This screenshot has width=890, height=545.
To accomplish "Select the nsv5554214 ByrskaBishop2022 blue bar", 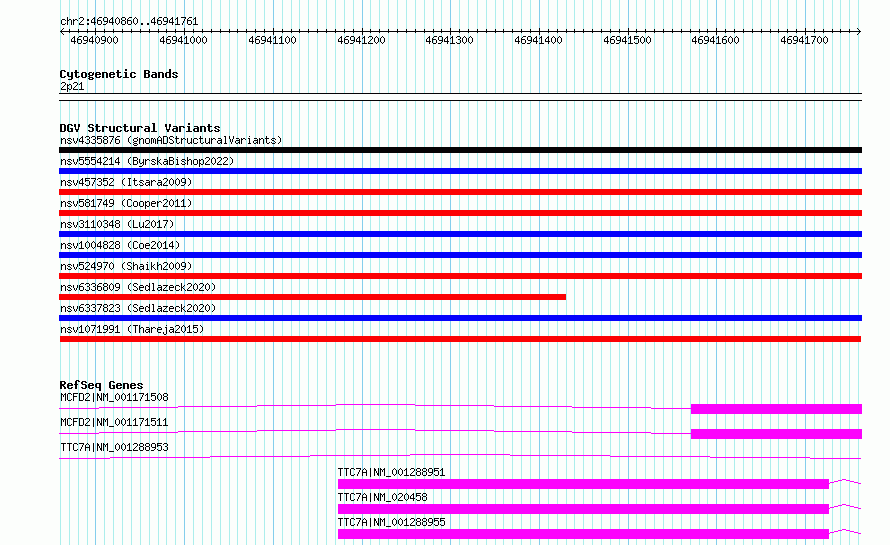I will pyautogui.click(x=460, y=171).
